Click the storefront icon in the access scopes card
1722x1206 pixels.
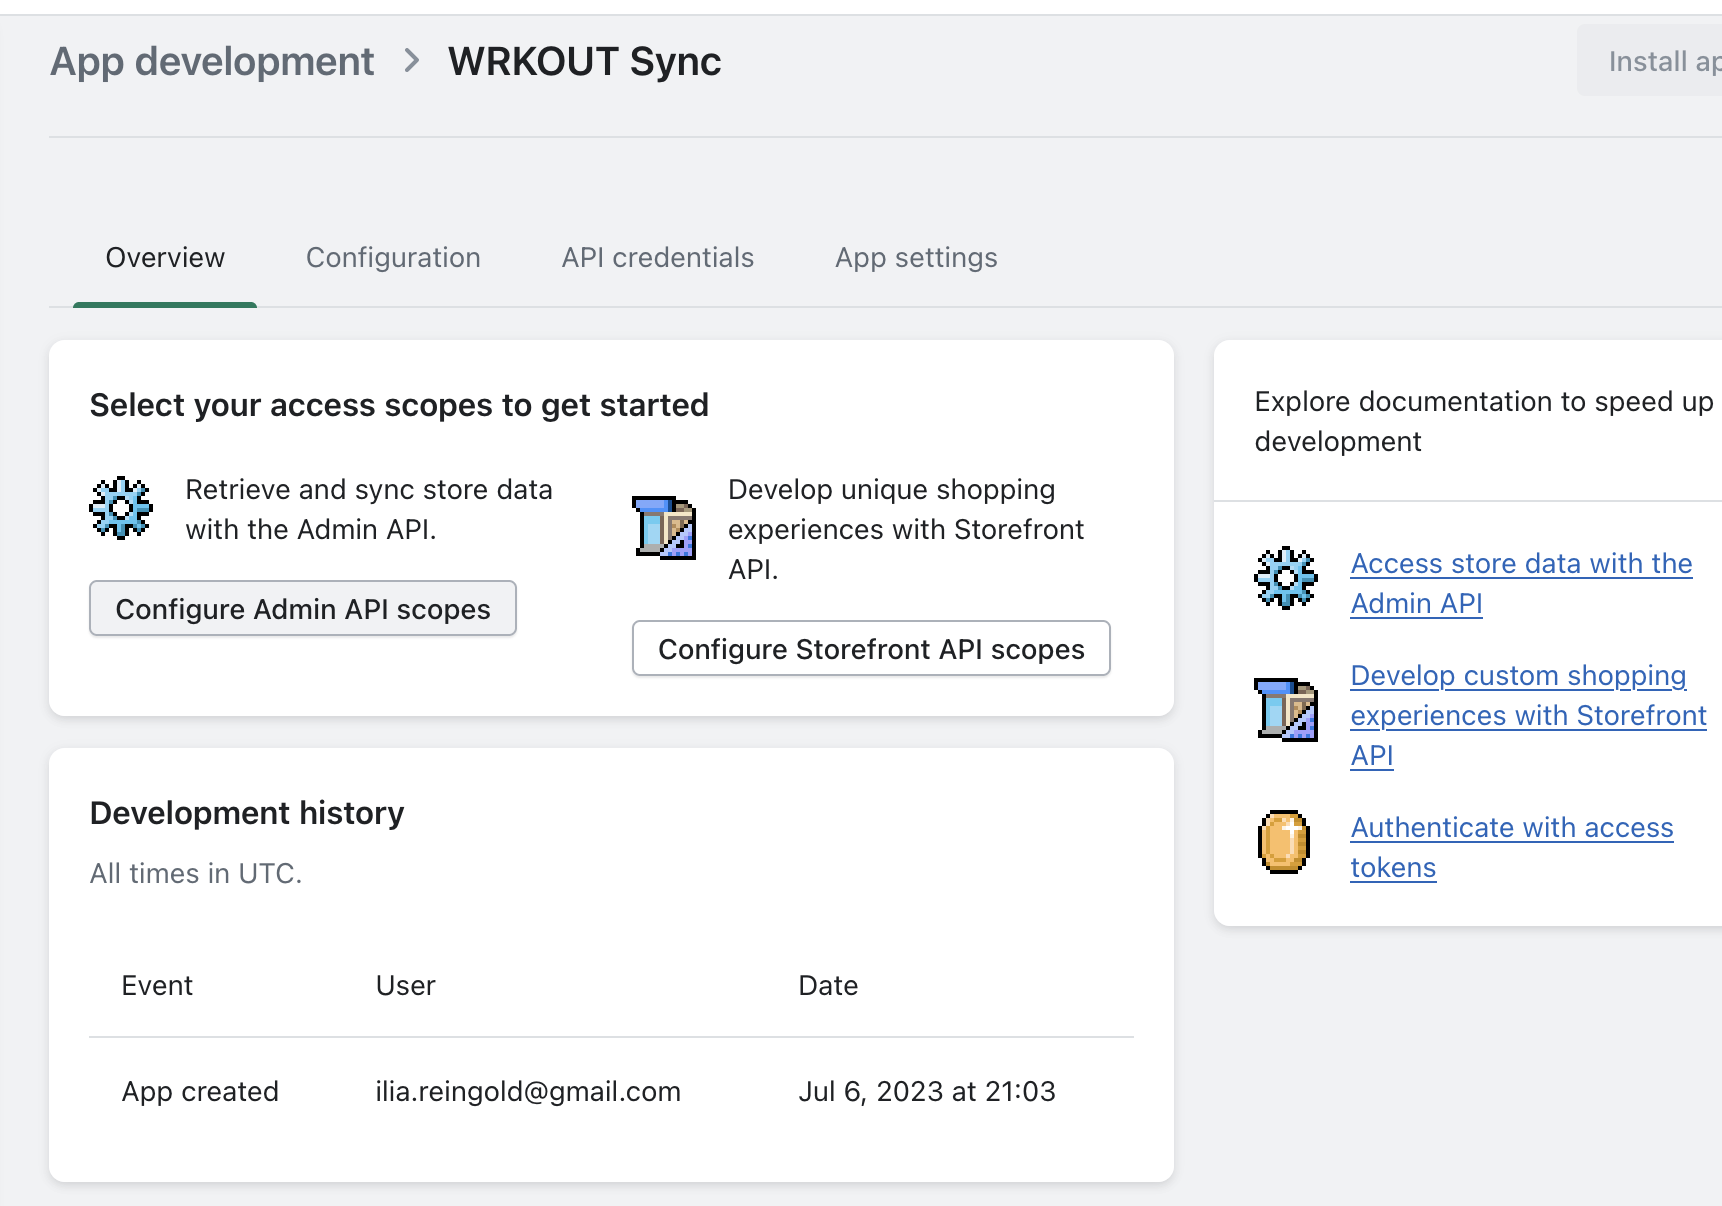[x=664, y=527]
